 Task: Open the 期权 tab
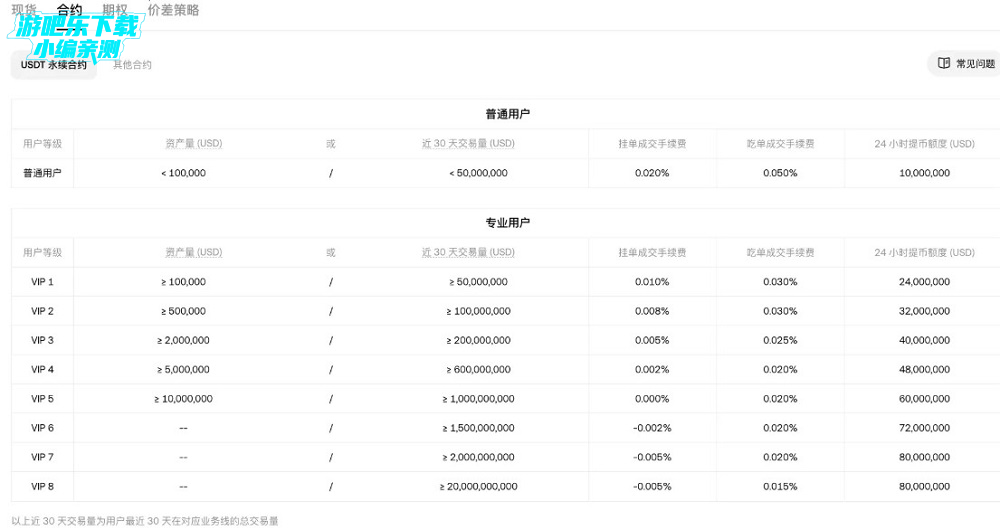(x=115, y=10)
